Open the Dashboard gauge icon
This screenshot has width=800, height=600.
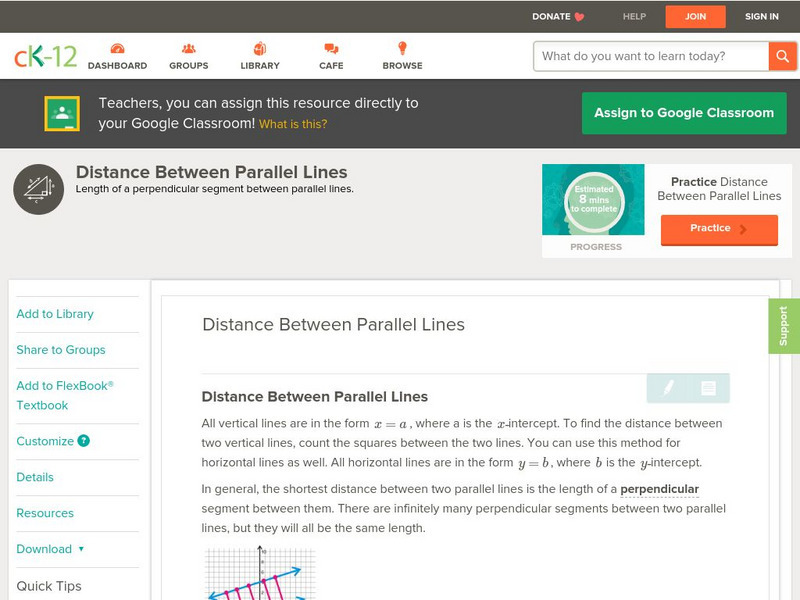(117, 48)
